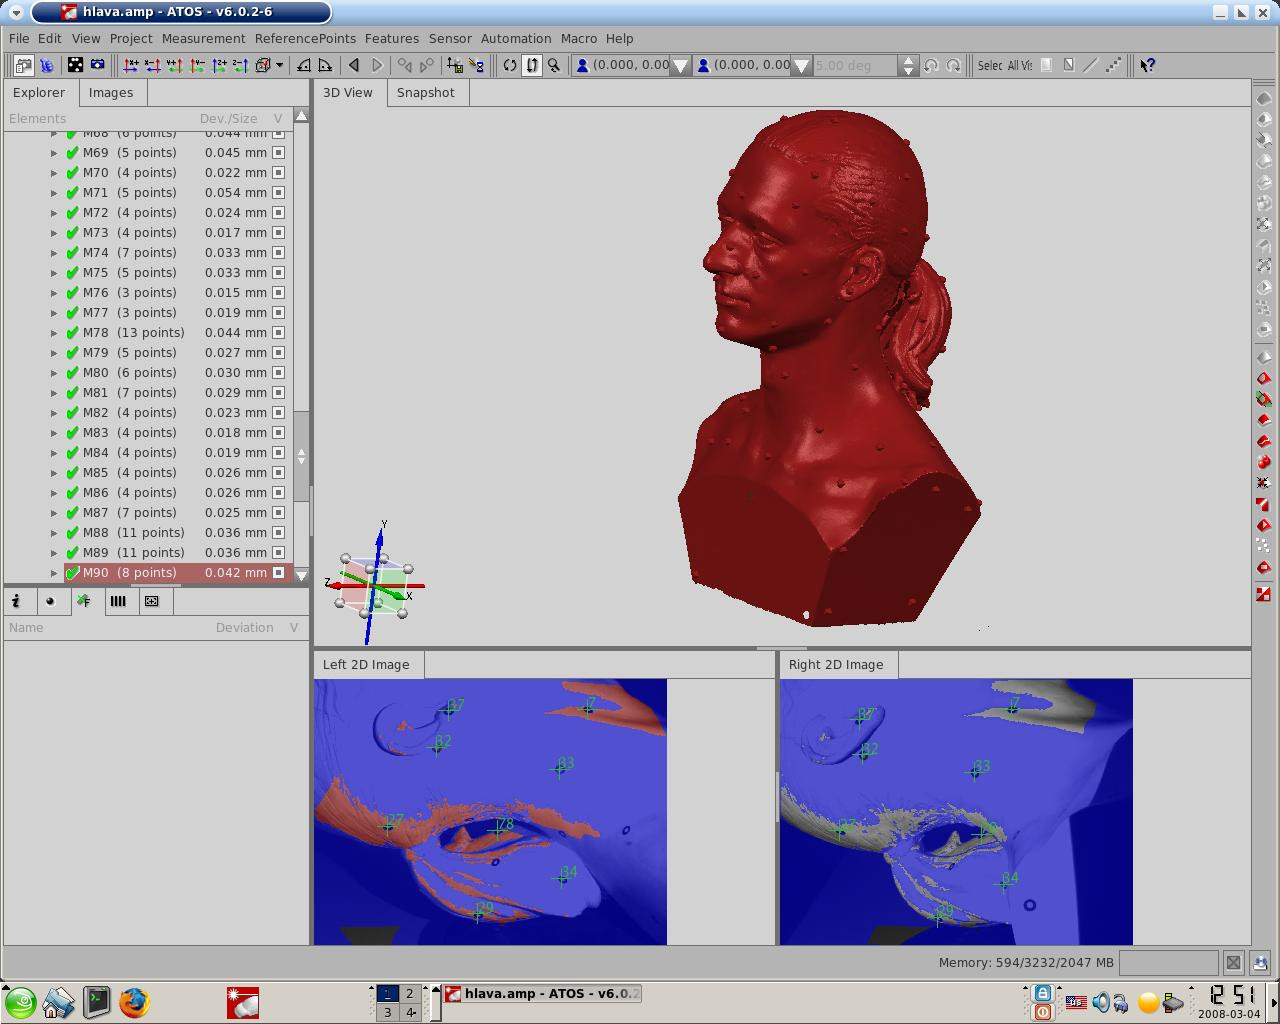1280x1024 pixels.
Task: Click the previous arrow toolbar icon
Action: pyautogui.click(x=354, y=65)
